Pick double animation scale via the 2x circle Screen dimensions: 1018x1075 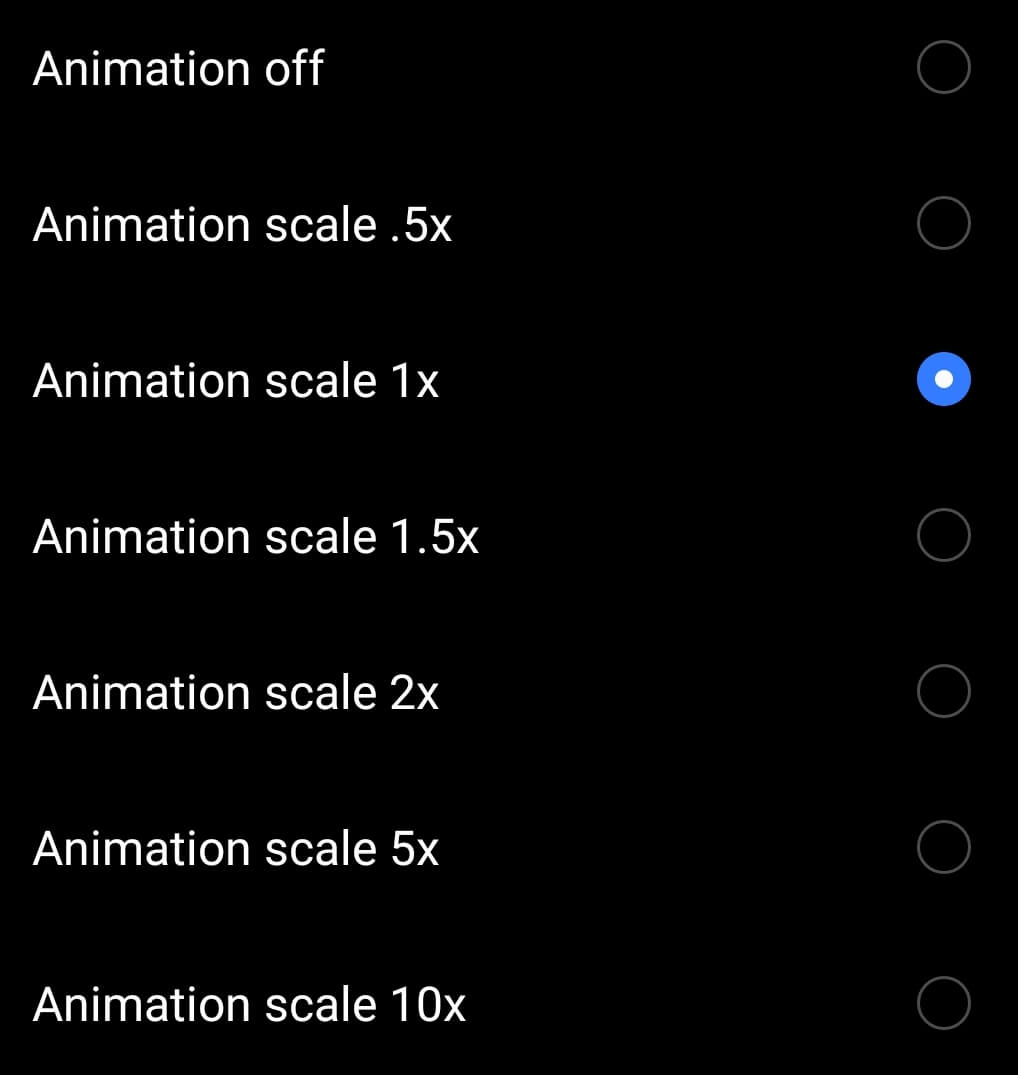[x=943, y=692]
